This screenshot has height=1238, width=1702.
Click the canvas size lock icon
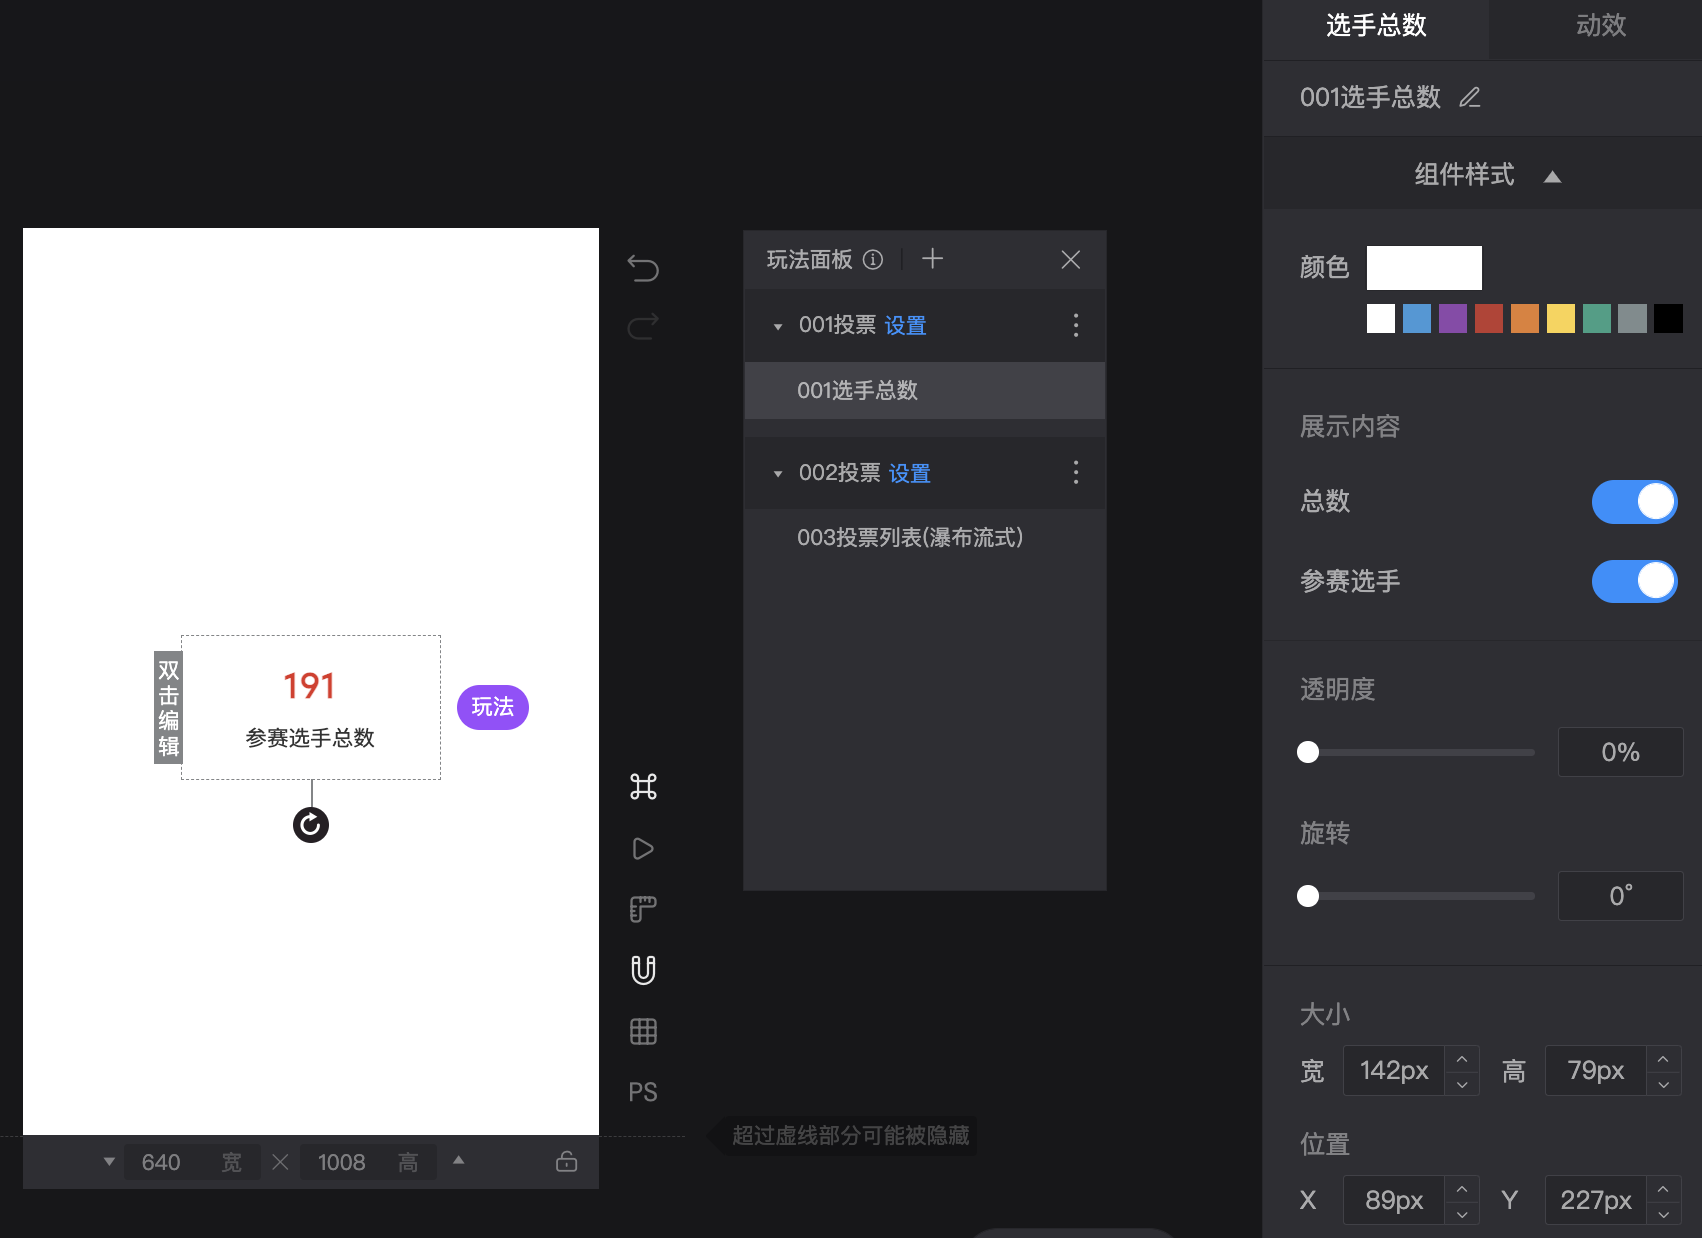pyautogui.click(x=566, y=1161)
